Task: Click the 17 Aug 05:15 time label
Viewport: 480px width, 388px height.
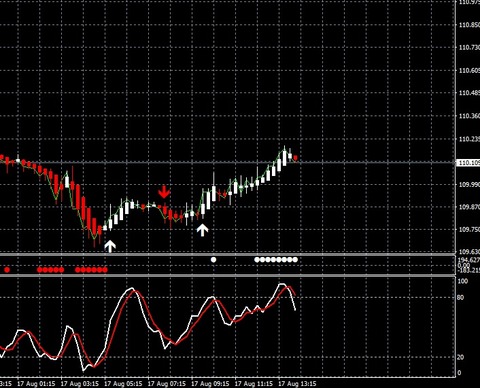Action: 123,384
